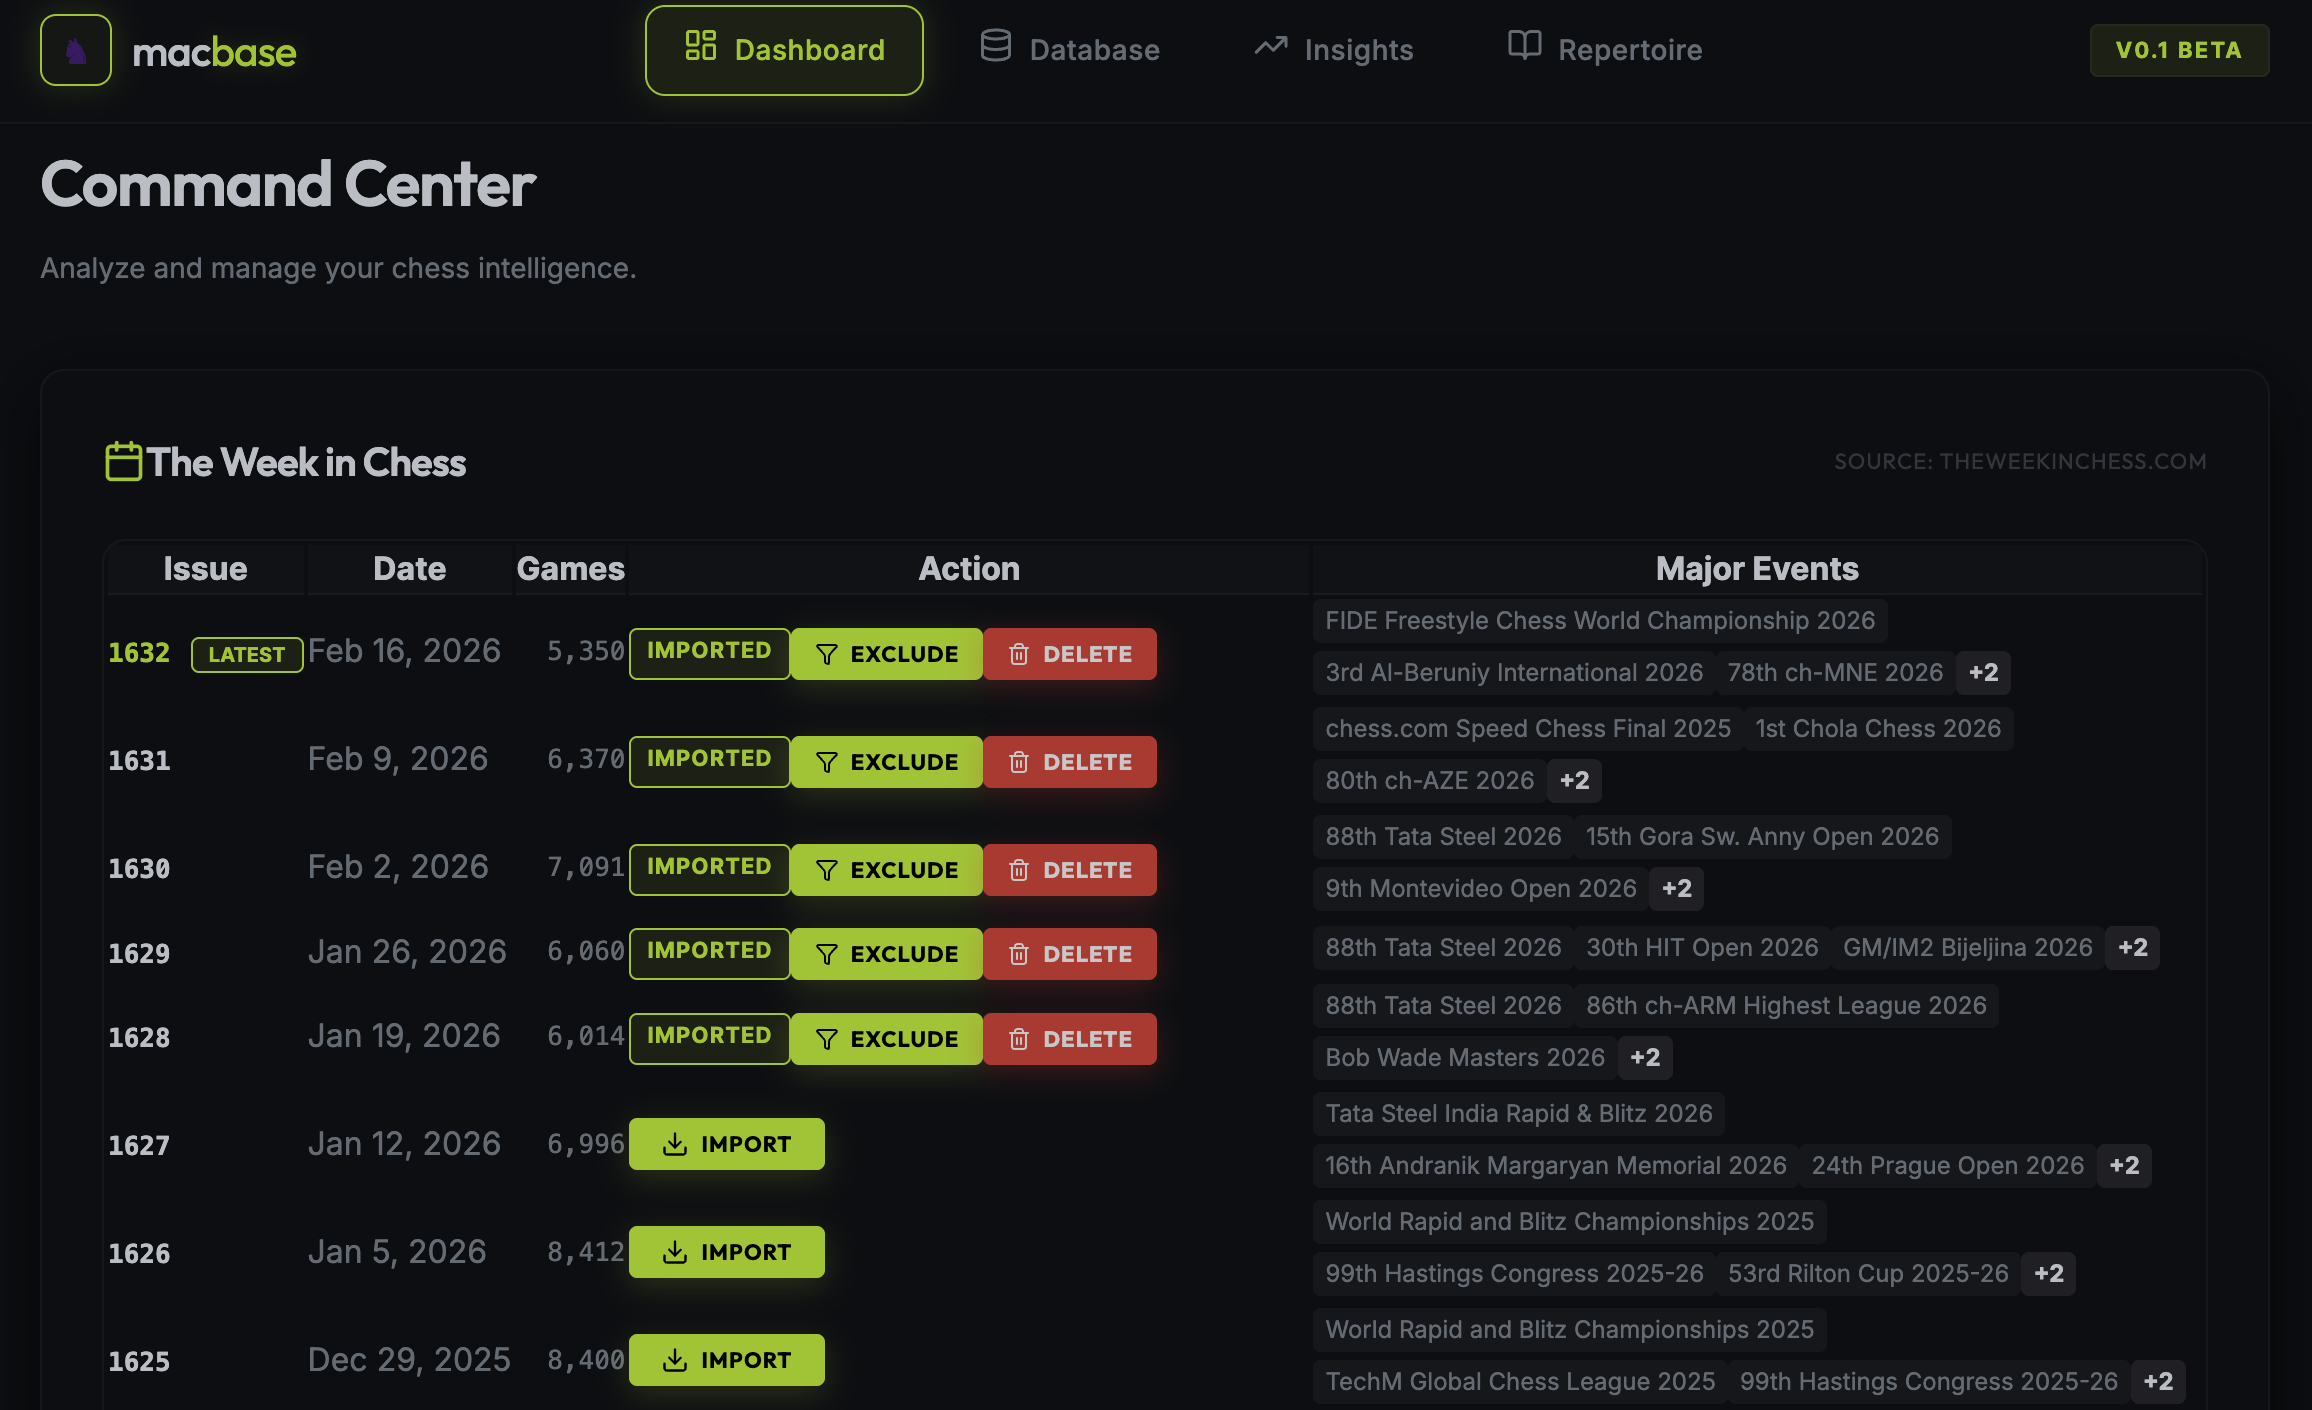Click the trash icon on issue 1631's DELETE button
This screenshot has height=1410, width=2312.
1020,761
